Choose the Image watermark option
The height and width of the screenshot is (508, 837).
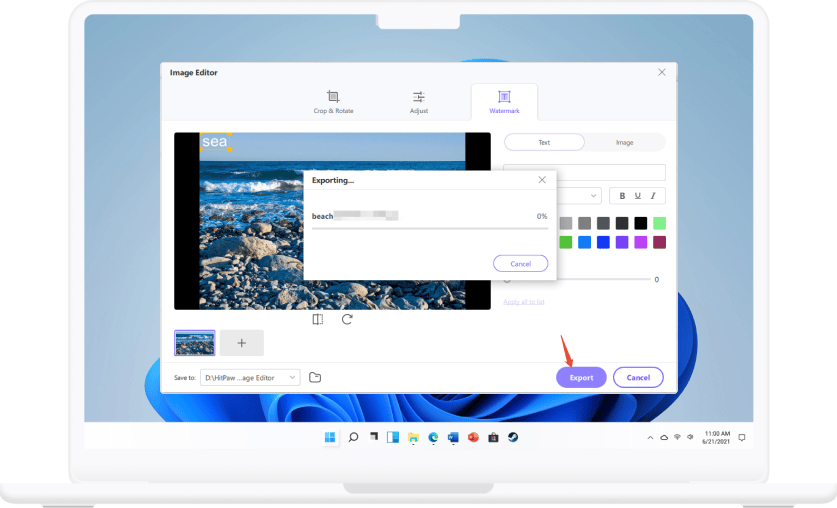tap(625, 142)
